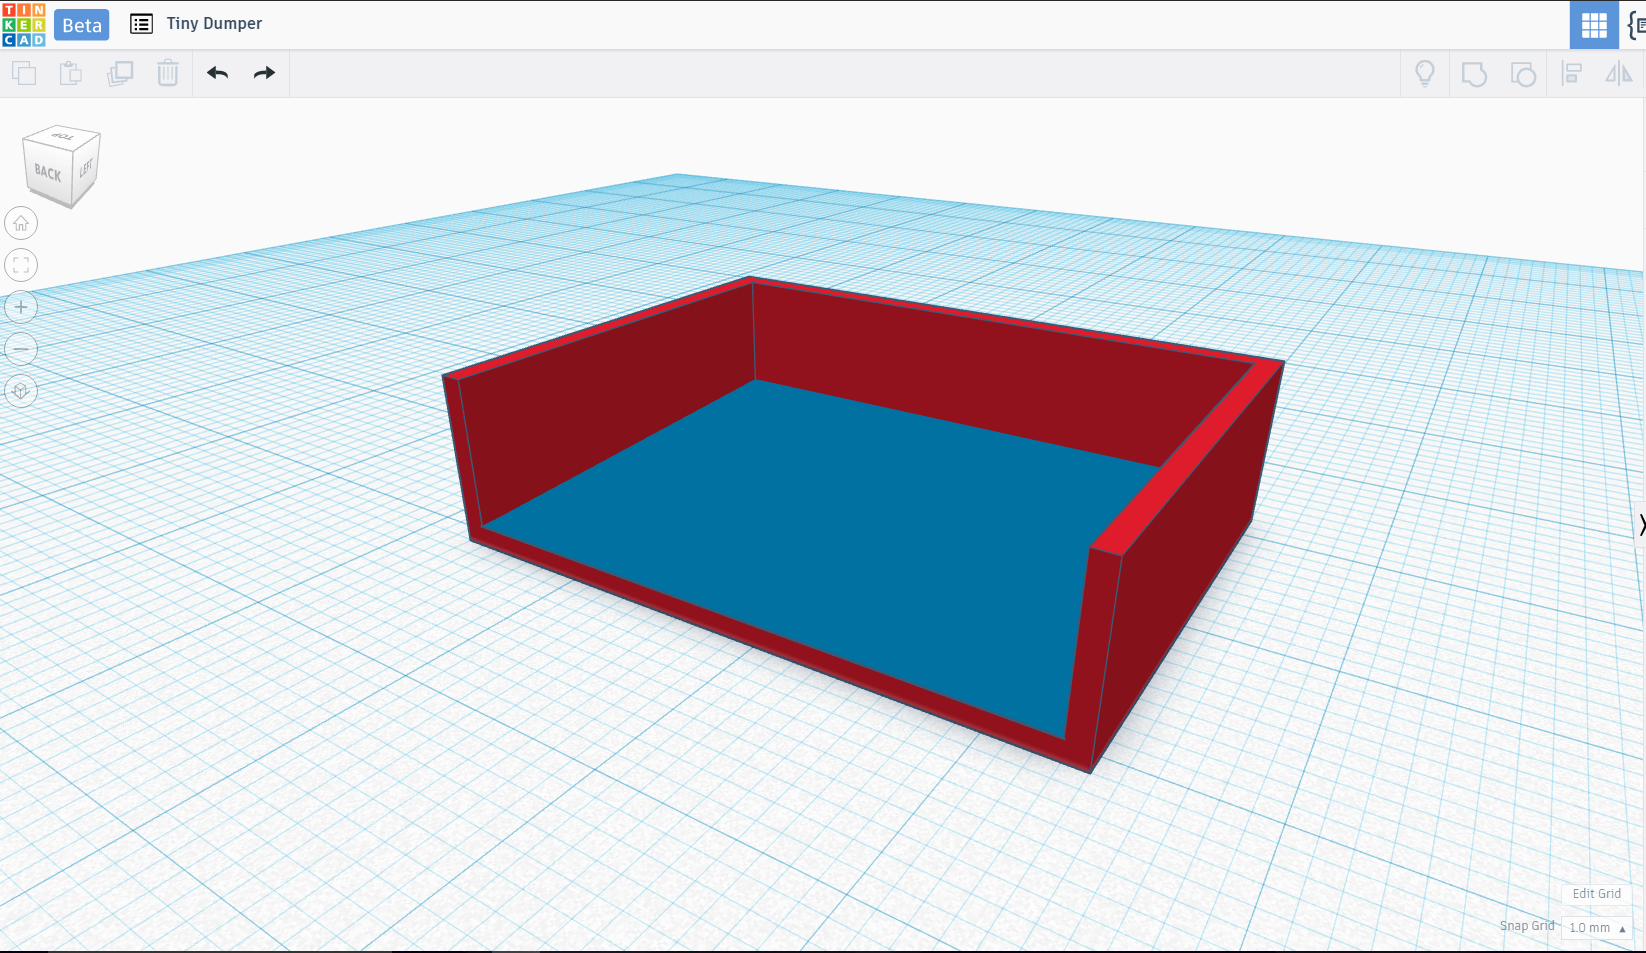
Task: Toggle orthographic perspective view
Action: click(x=21, y=391)
